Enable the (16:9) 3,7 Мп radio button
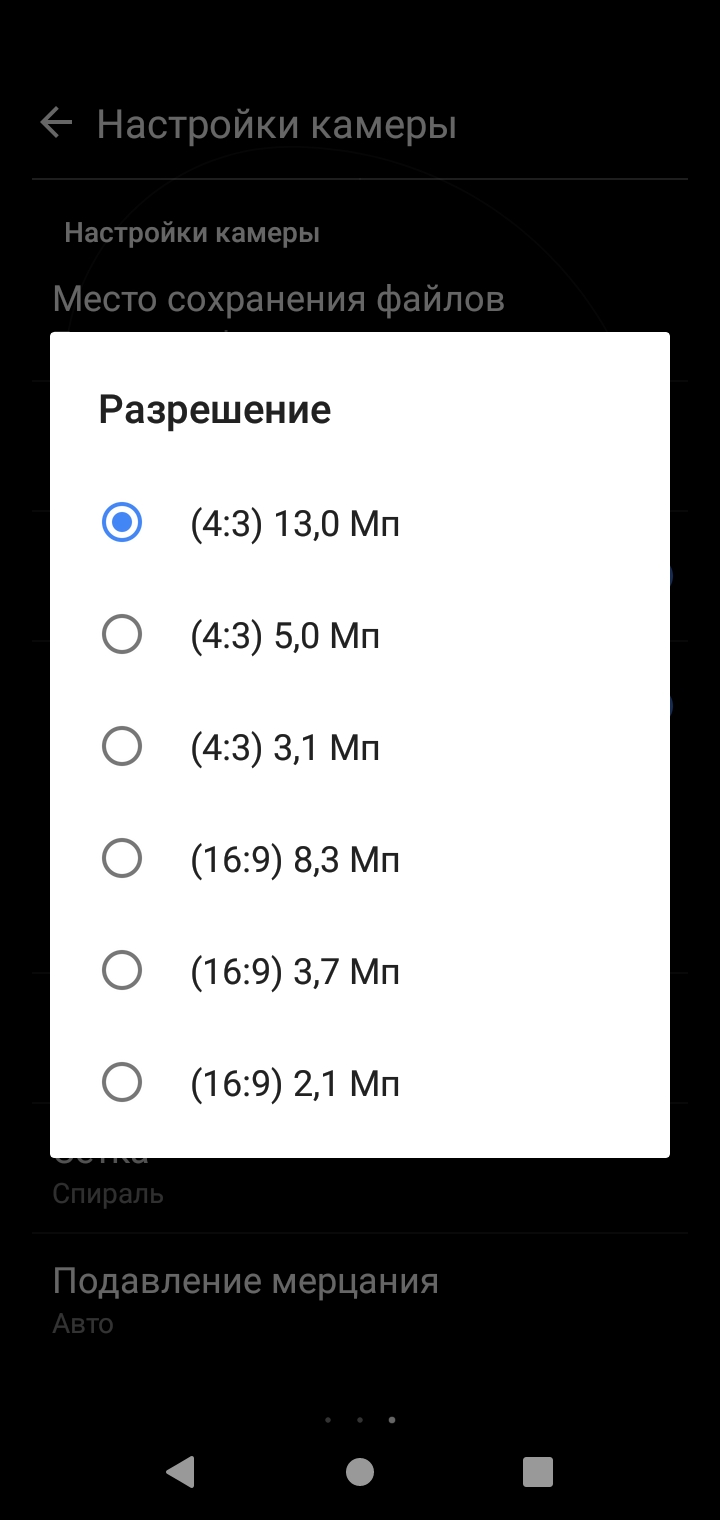This screenshot has width=720, height=1520. tap(122, 970)
